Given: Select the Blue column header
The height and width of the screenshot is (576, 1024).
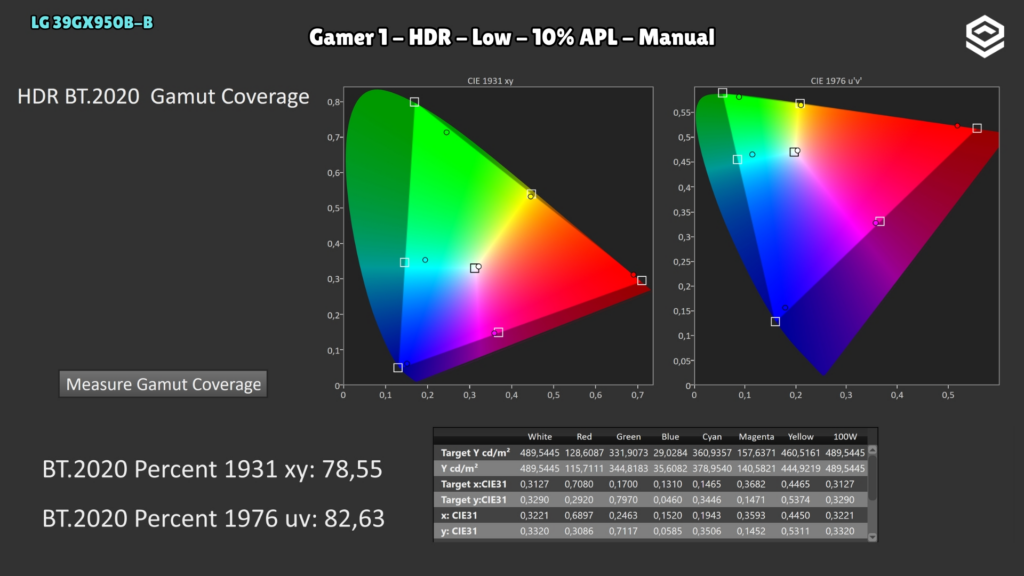Looking at the screenshot, I should [x=670, y=437].
